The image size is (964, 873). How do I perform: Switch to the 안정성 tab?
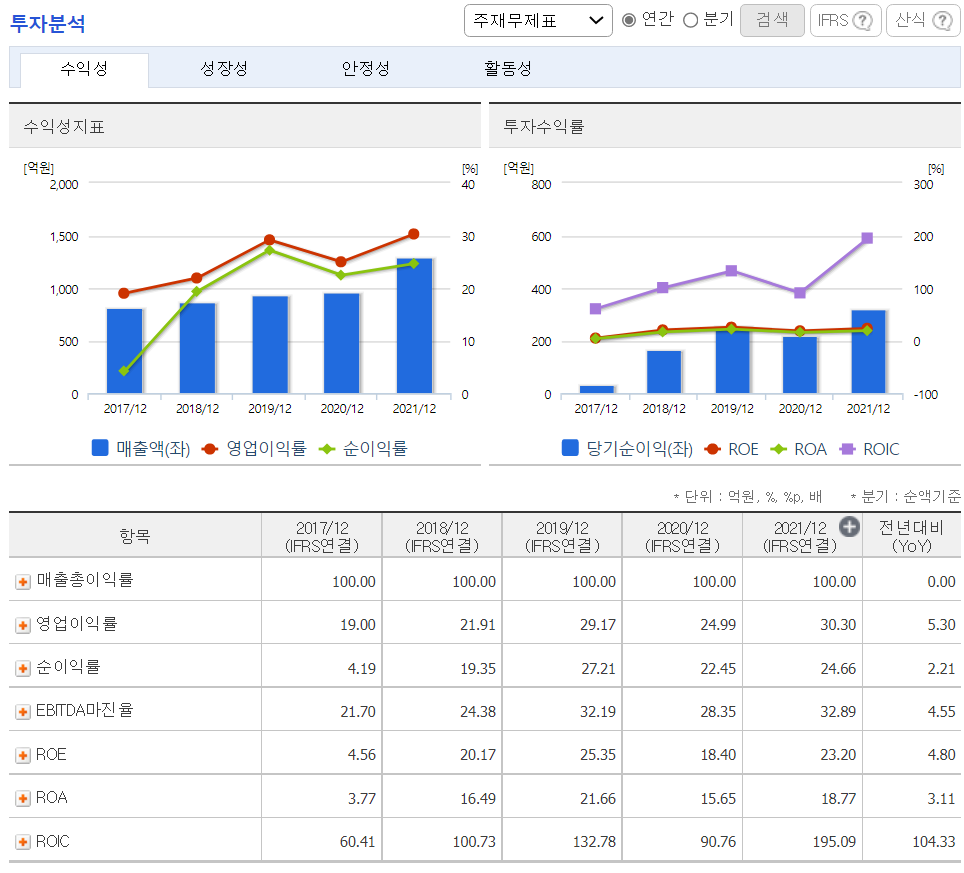click(x=366, y=69)
